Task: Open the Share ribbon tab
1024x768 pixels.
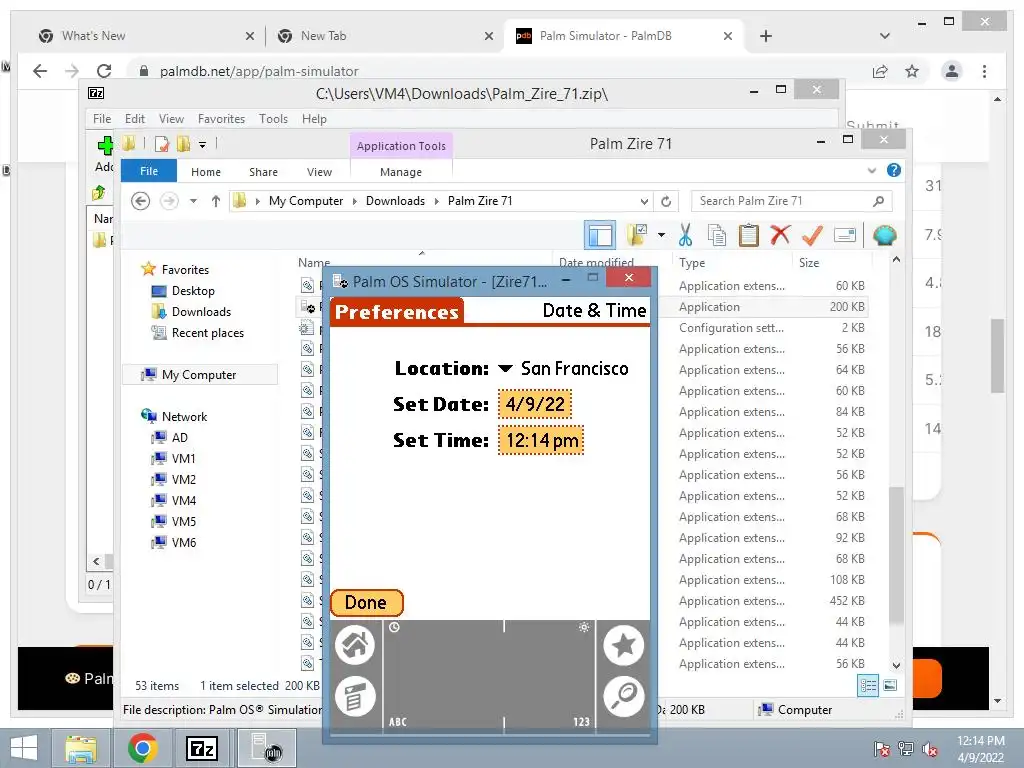Action: (263, 172)
